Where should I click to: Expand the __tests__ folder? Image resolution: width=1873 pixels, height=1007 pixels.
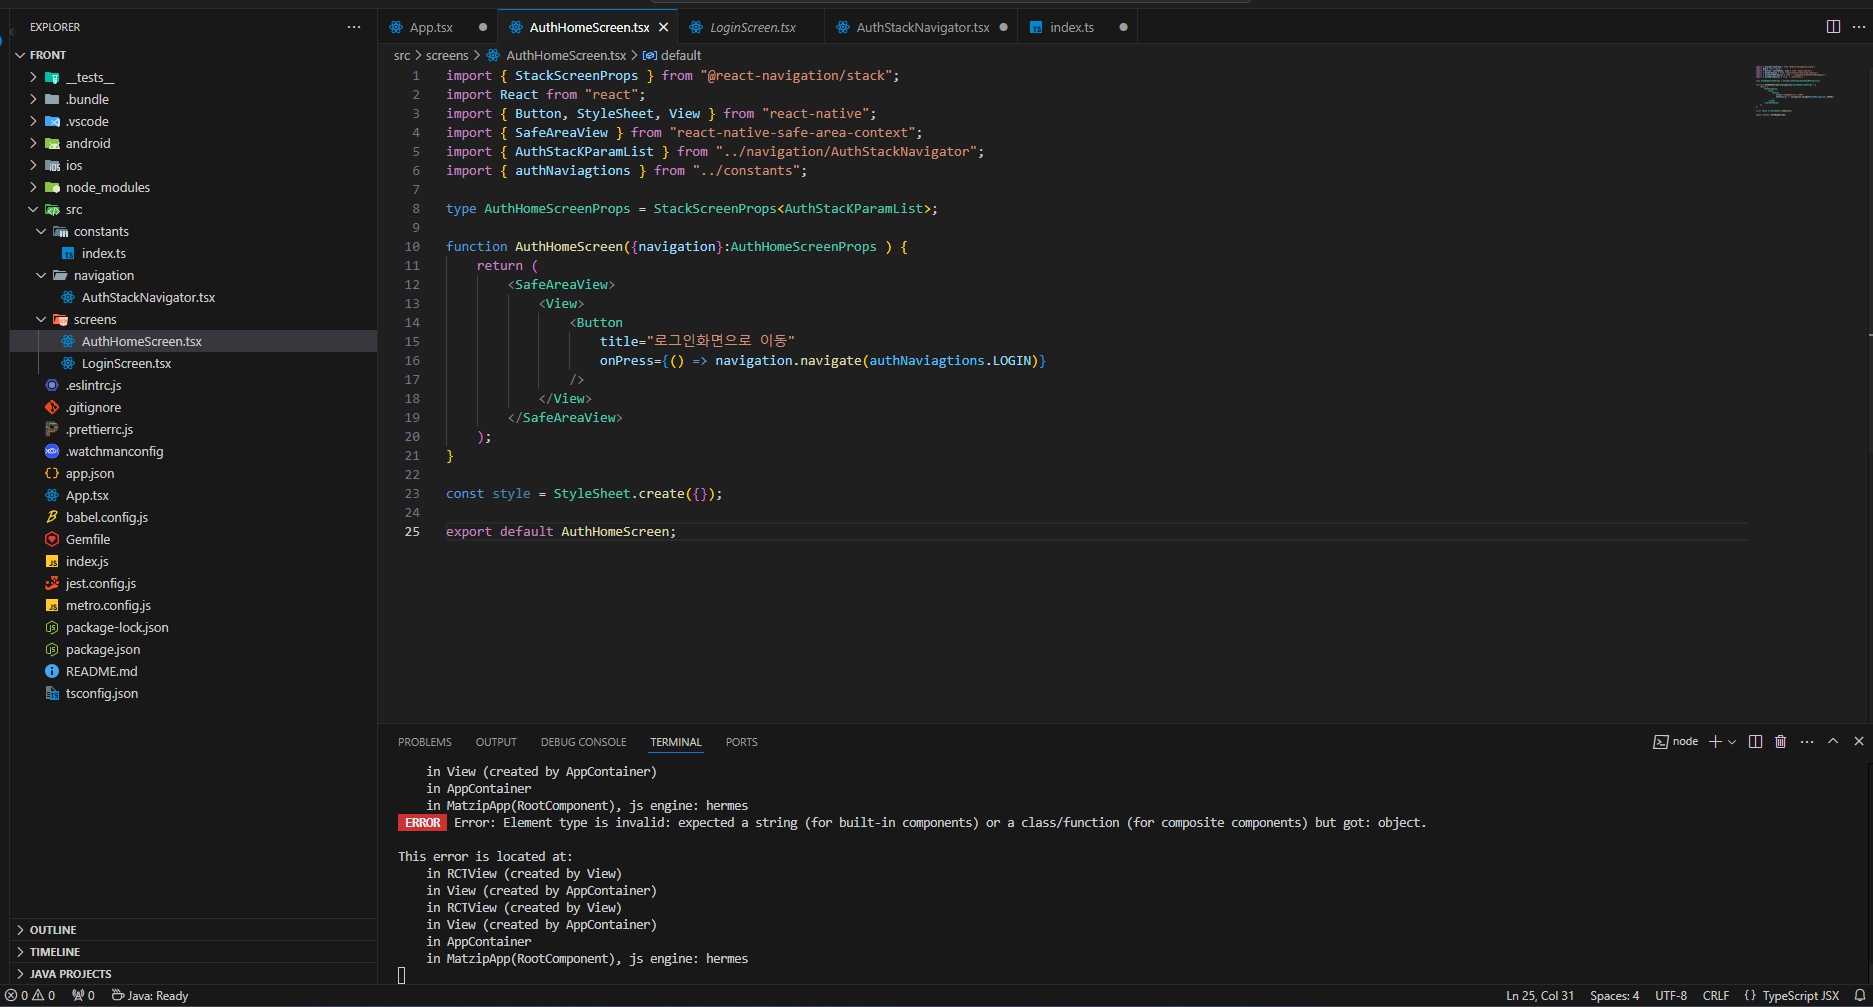click(194, 77)
